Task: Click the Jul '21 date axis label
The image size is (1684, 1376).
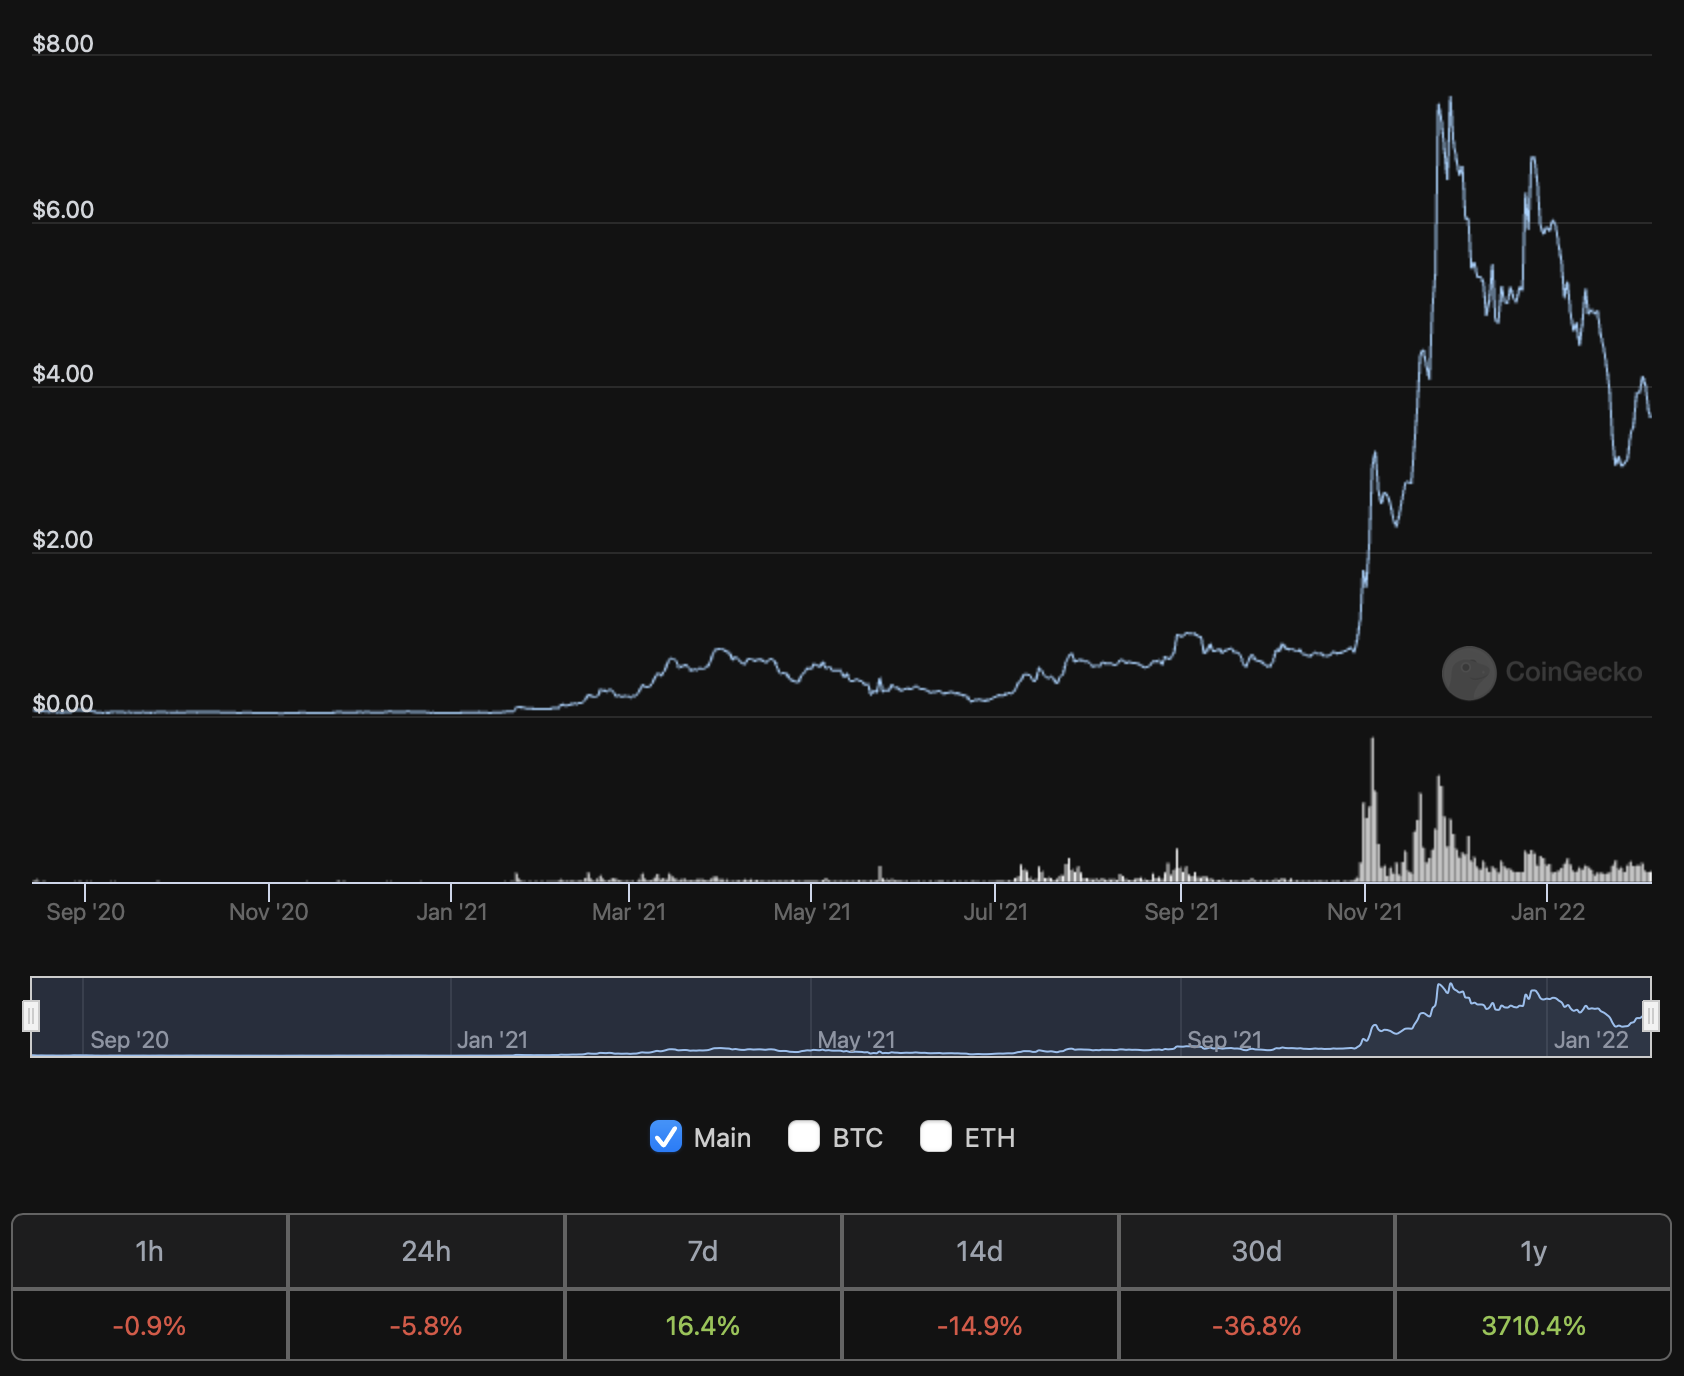Action: point(996,912)
